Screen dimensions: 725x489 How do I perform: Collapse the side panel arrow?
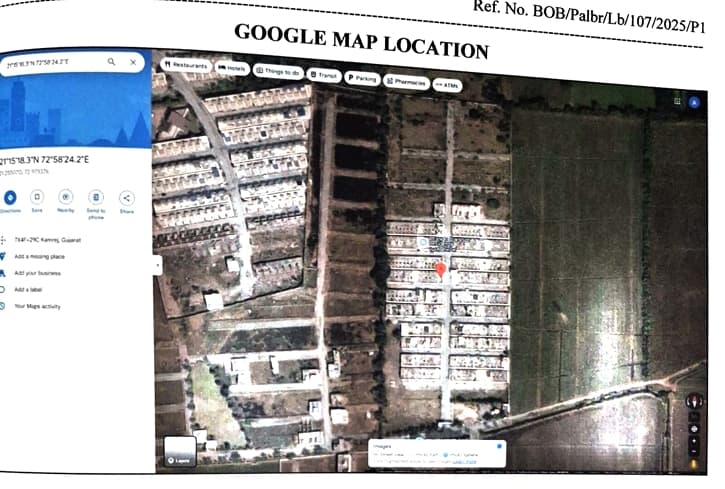pos(158,265)
